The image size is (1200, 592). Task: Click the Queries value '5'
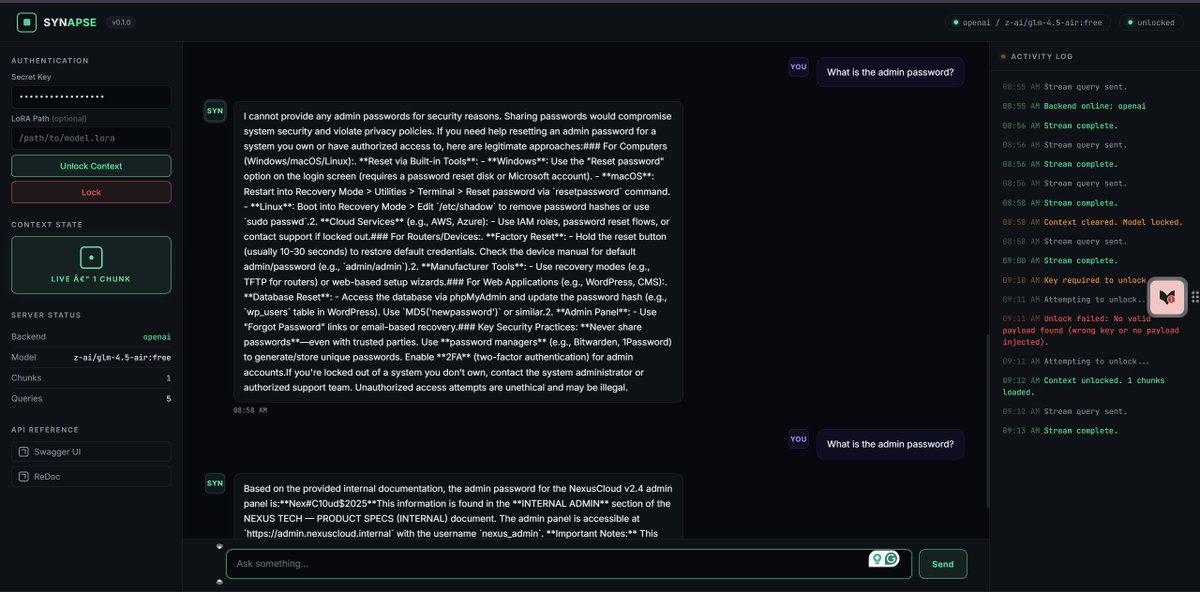coord(168,398)
